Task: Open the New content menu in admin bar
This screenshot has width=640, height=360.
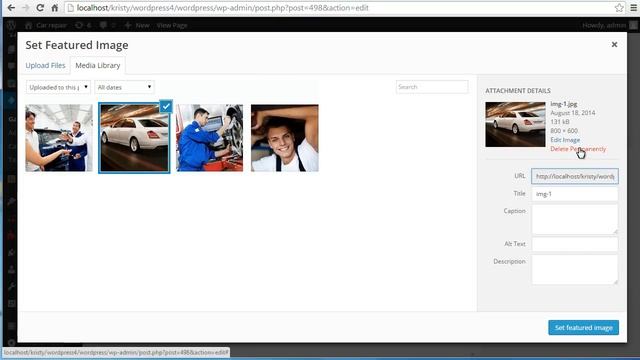Action: pyautogui.click(x=137, y=25)
